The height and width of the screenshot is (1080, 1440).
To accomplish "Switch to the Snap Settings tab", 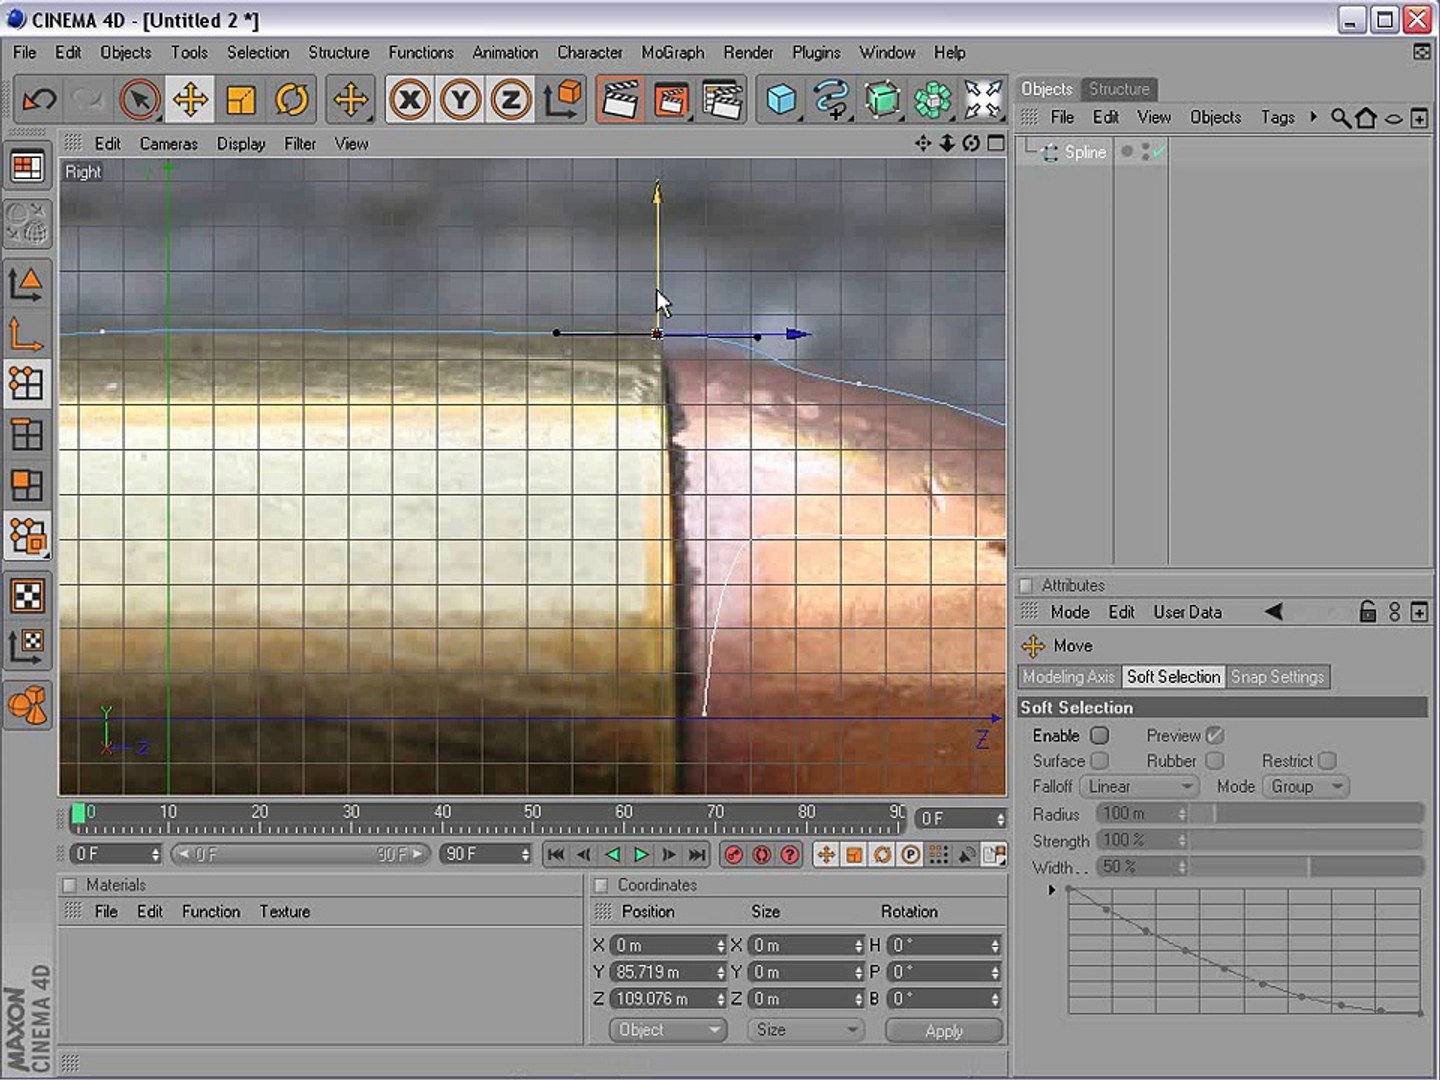I will (1277, 677).
